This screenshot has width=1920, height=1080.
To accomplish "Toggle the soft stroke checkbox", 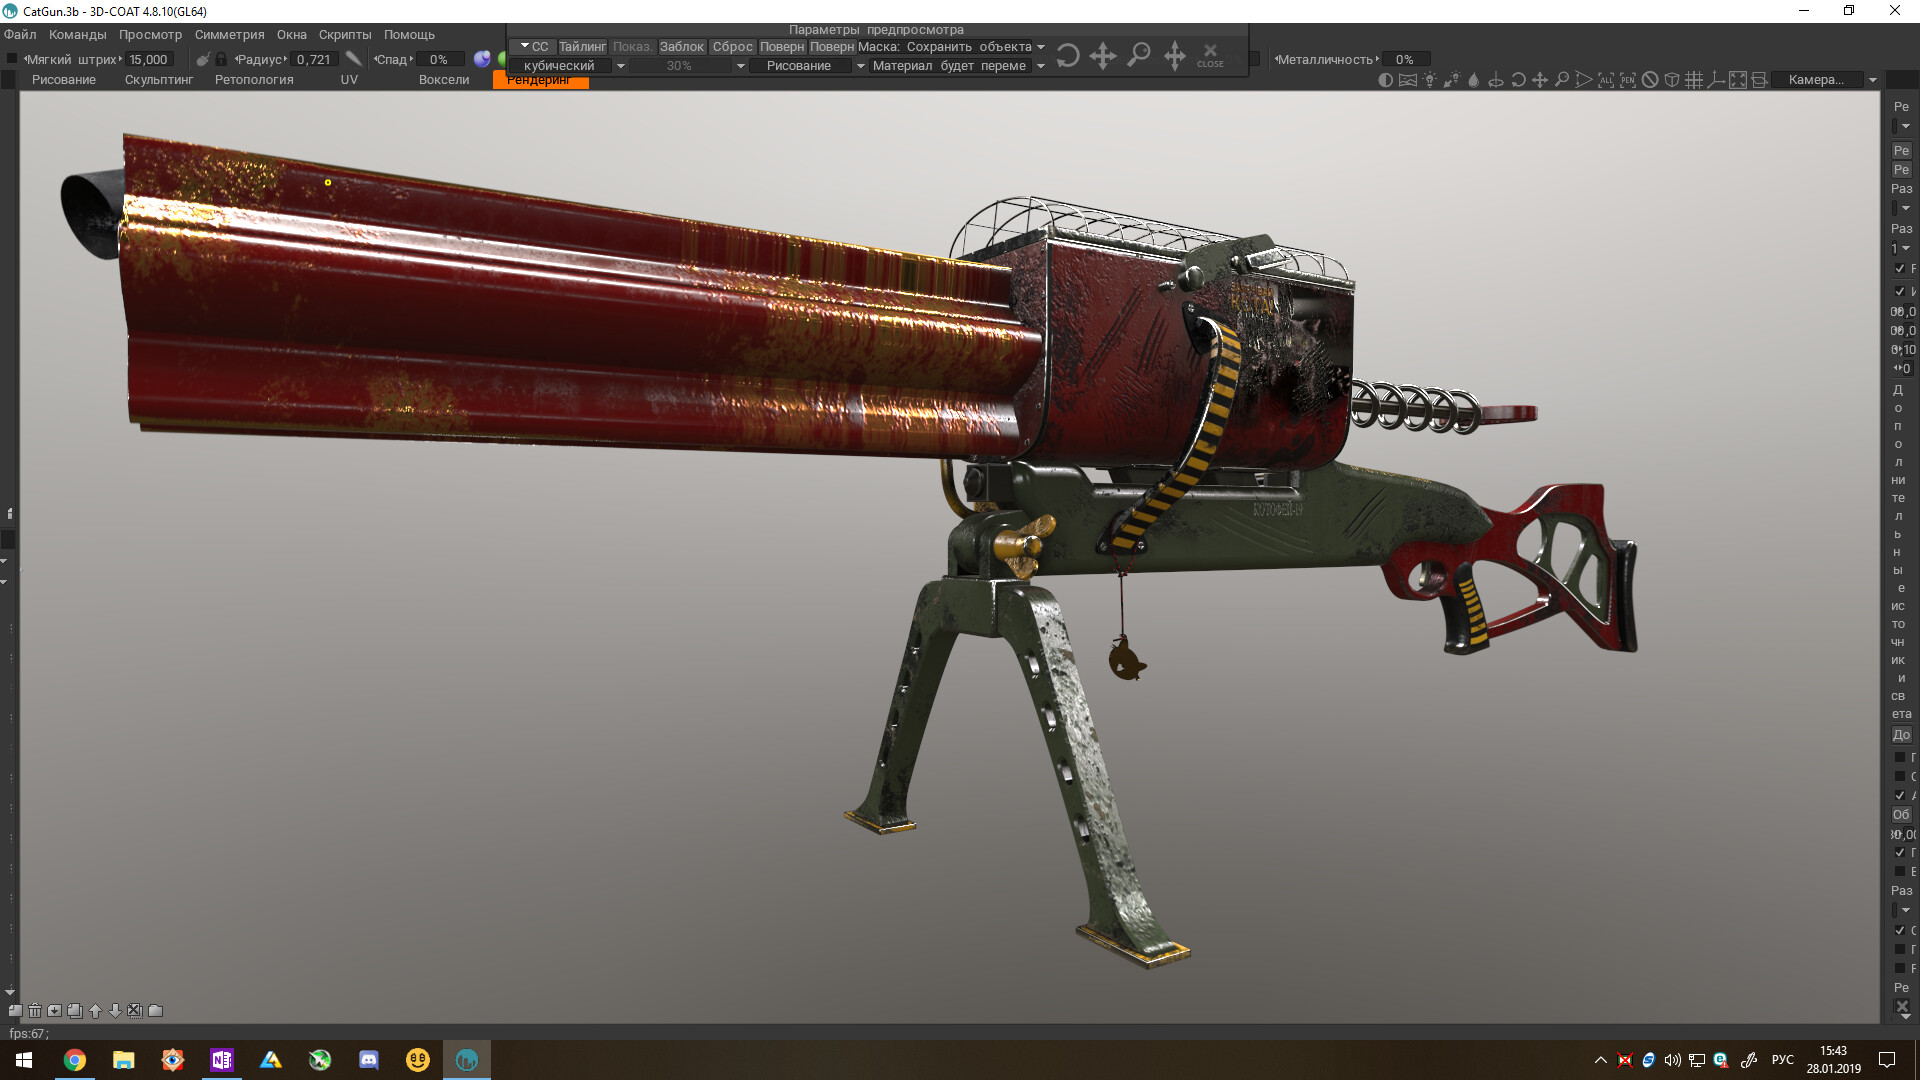I will (x=12, y=60).
